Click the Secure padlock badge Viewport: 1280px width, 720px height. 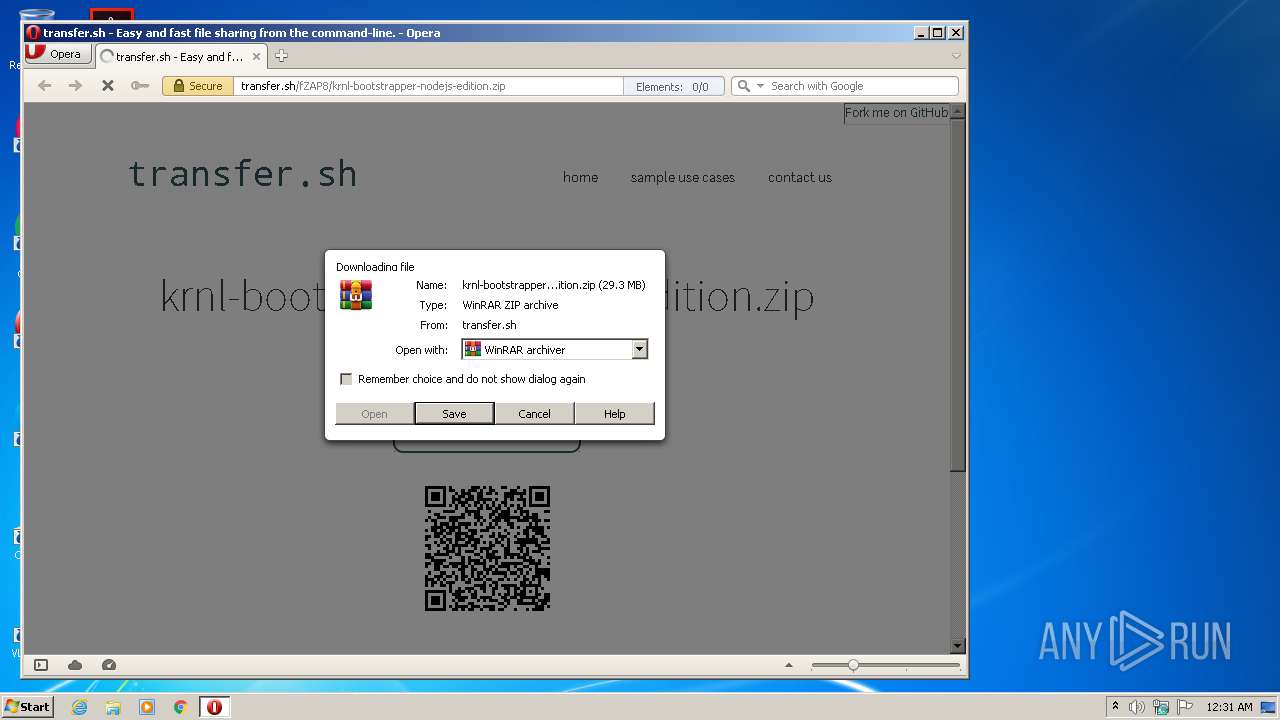click(198, 86)
